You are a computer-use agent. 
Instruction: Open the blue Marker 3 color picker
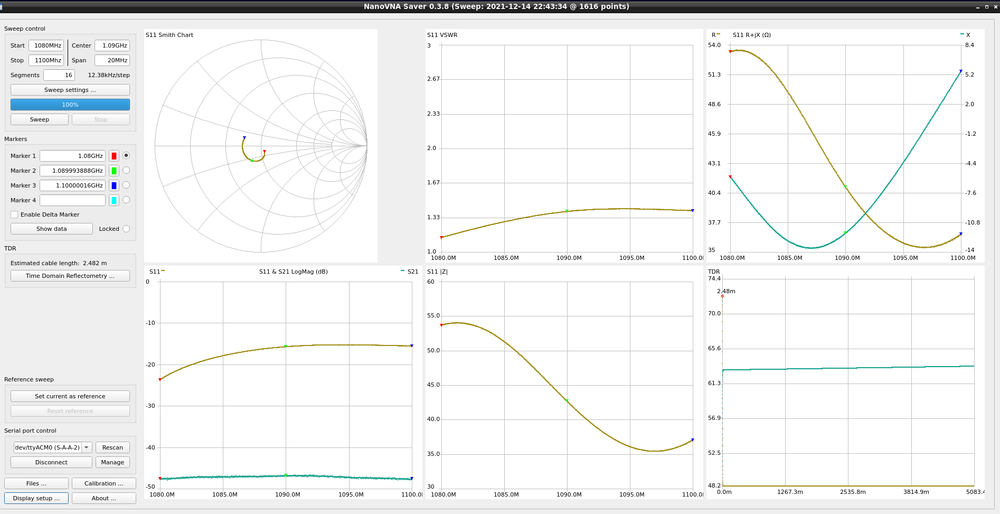114,186
